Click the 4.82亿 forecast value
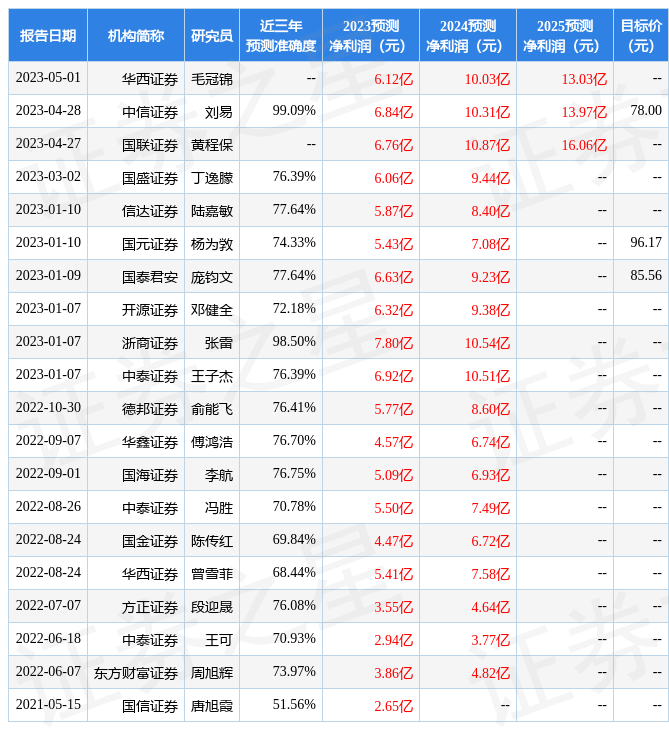The image size is (669, 730). click(491, 673)
